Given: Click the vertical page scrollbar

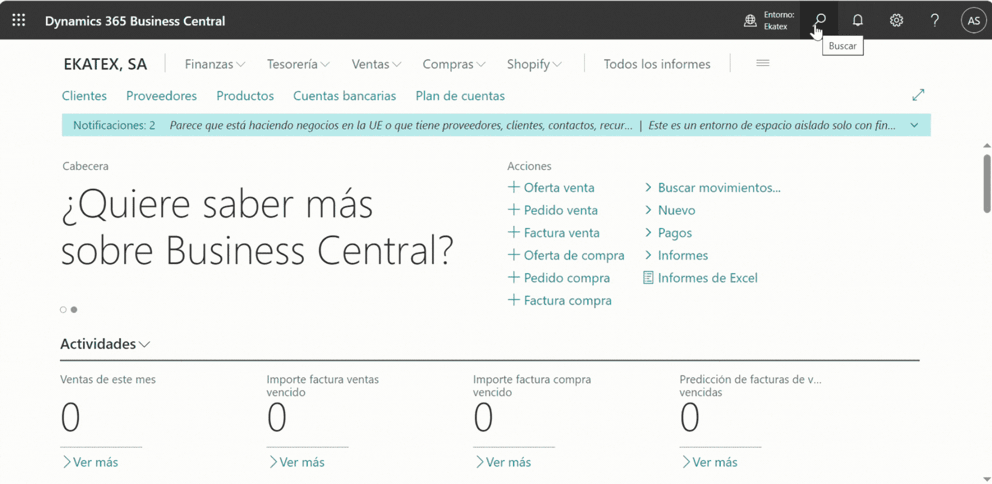Looking at the screenshot, I should [x=987, y=181].
